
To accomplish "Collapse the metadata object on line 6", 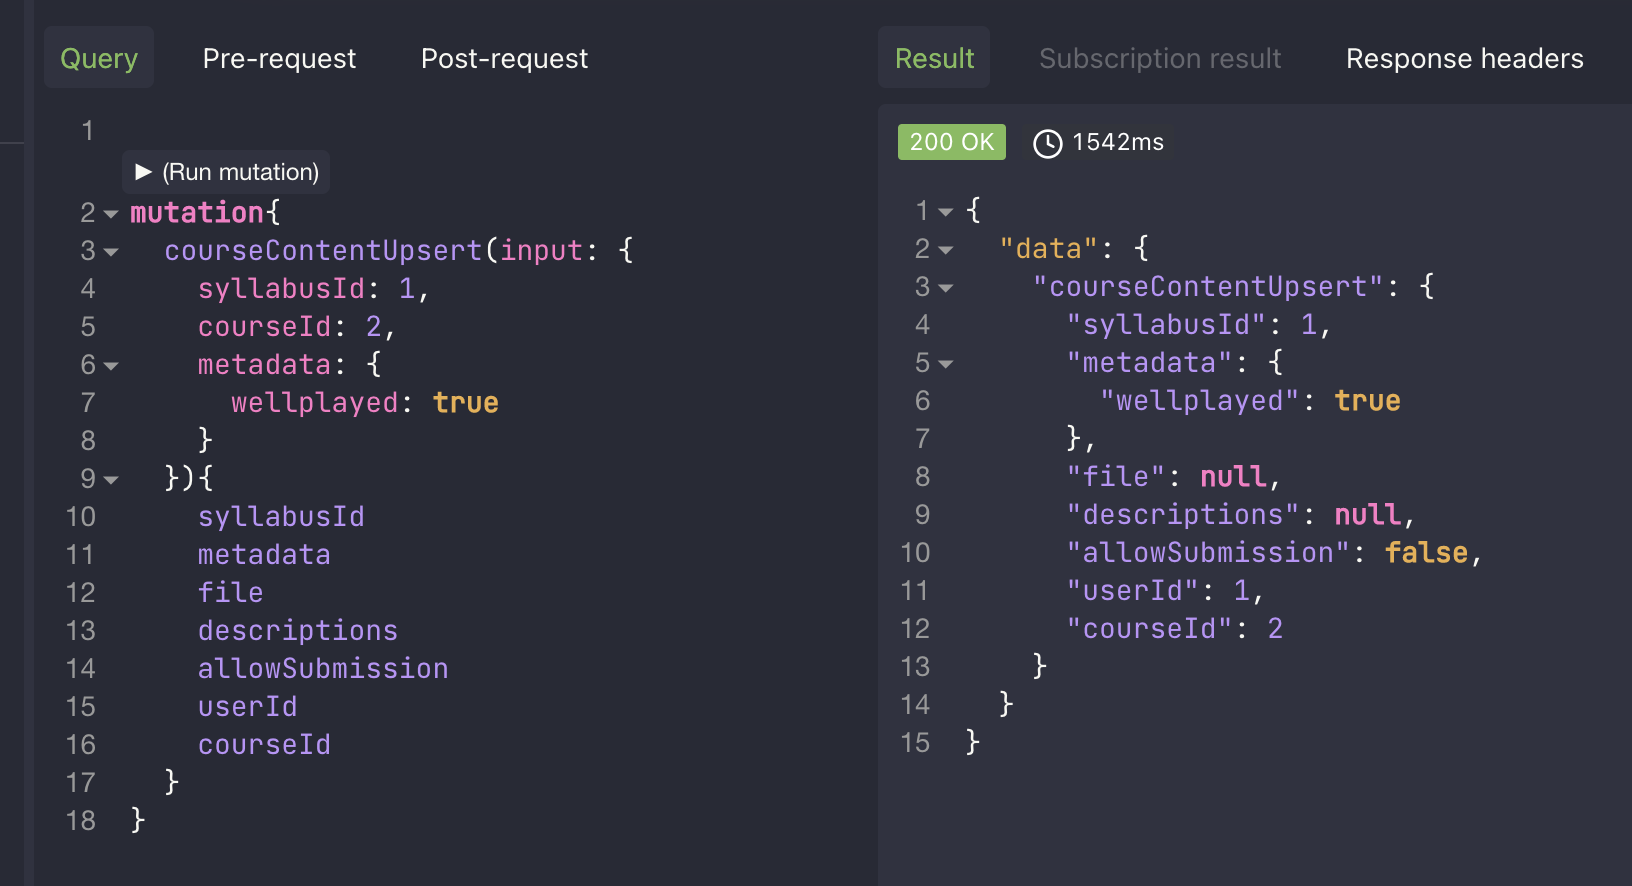I will [113, 365].
